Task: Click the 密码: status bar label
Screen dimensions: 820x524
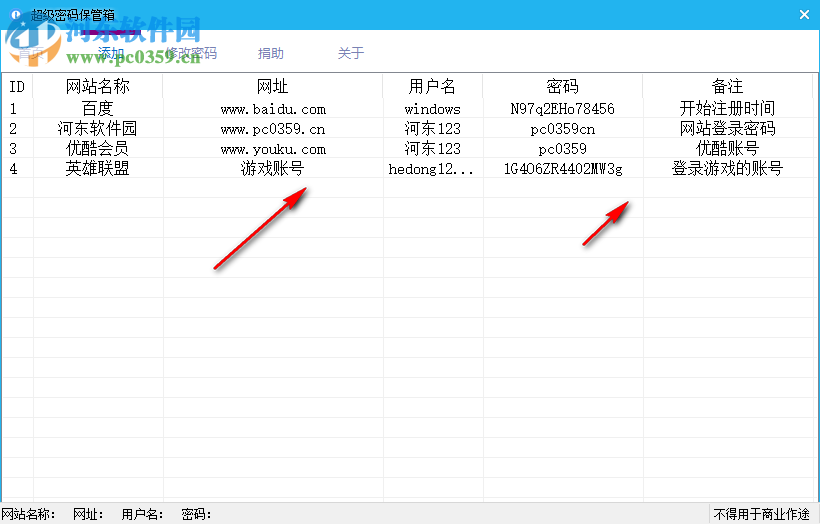Action: point(196,515)
